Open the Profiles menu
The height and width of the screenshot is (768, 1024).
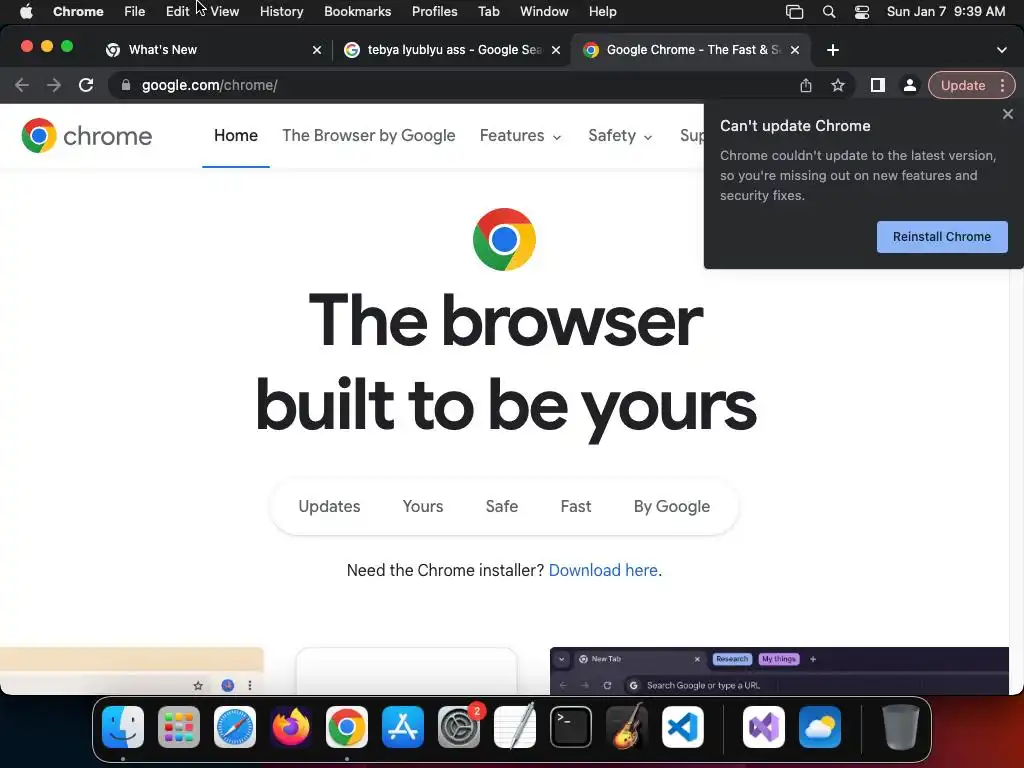(434, 12)
